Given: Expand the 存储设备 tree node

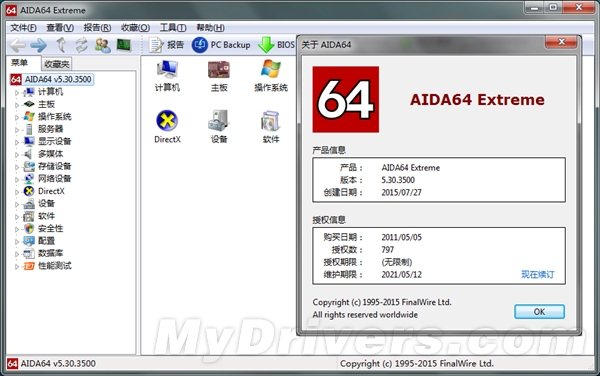Looking at the screenshot, I should (17, 167).
